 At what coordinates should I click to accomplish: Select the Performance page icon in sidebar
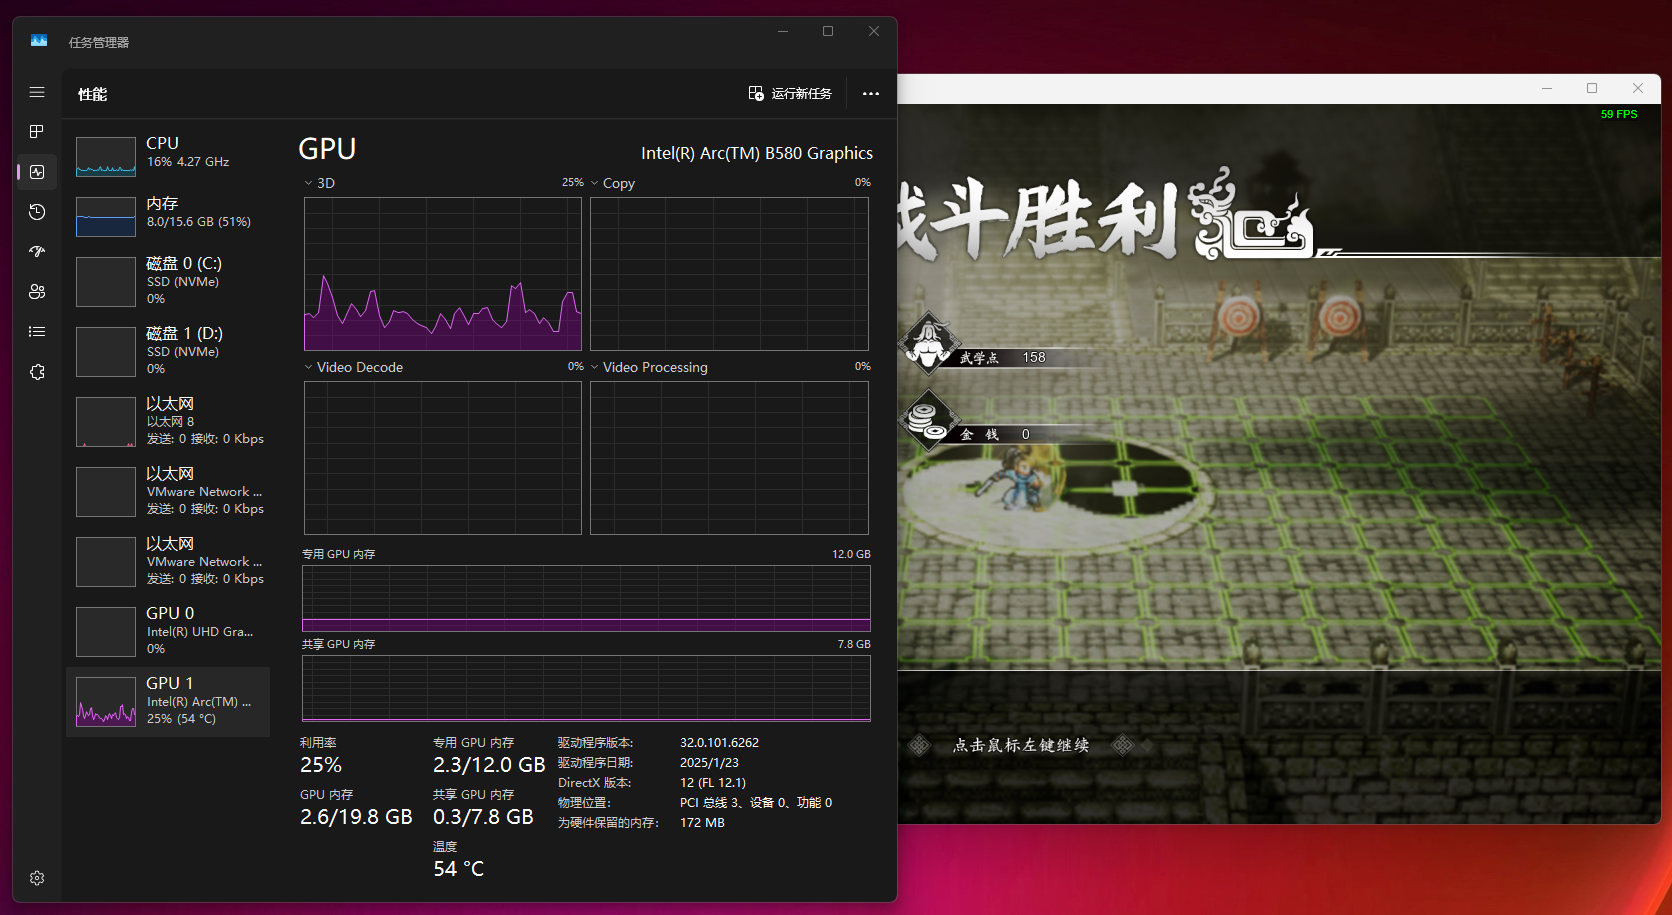click(37, 172)
